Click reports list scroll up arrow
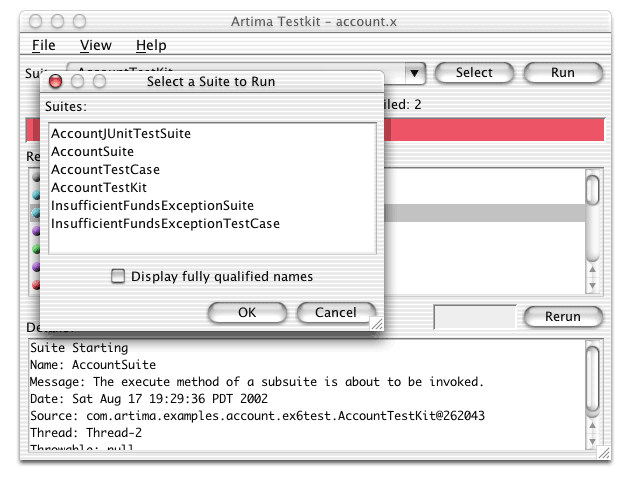 (x=593, y=270)
